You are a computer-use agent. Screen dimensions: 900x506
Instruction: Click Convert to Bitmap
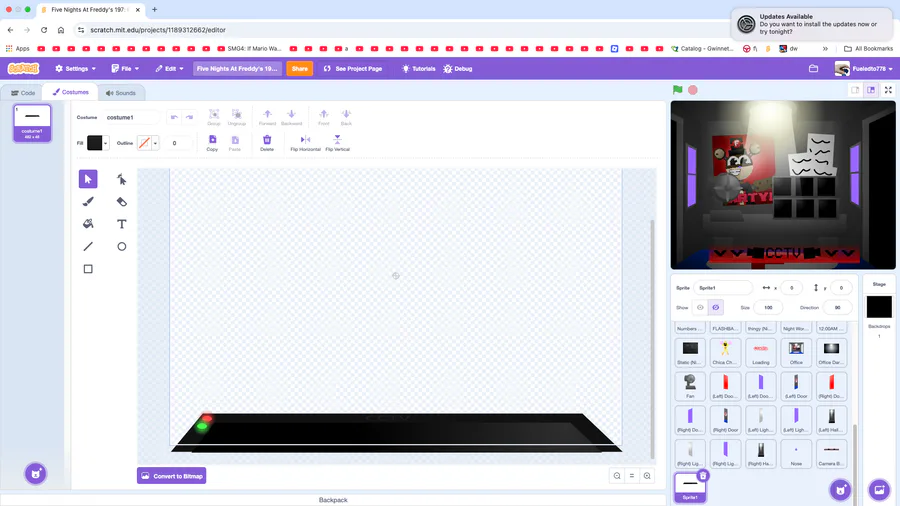click(172, 476)
